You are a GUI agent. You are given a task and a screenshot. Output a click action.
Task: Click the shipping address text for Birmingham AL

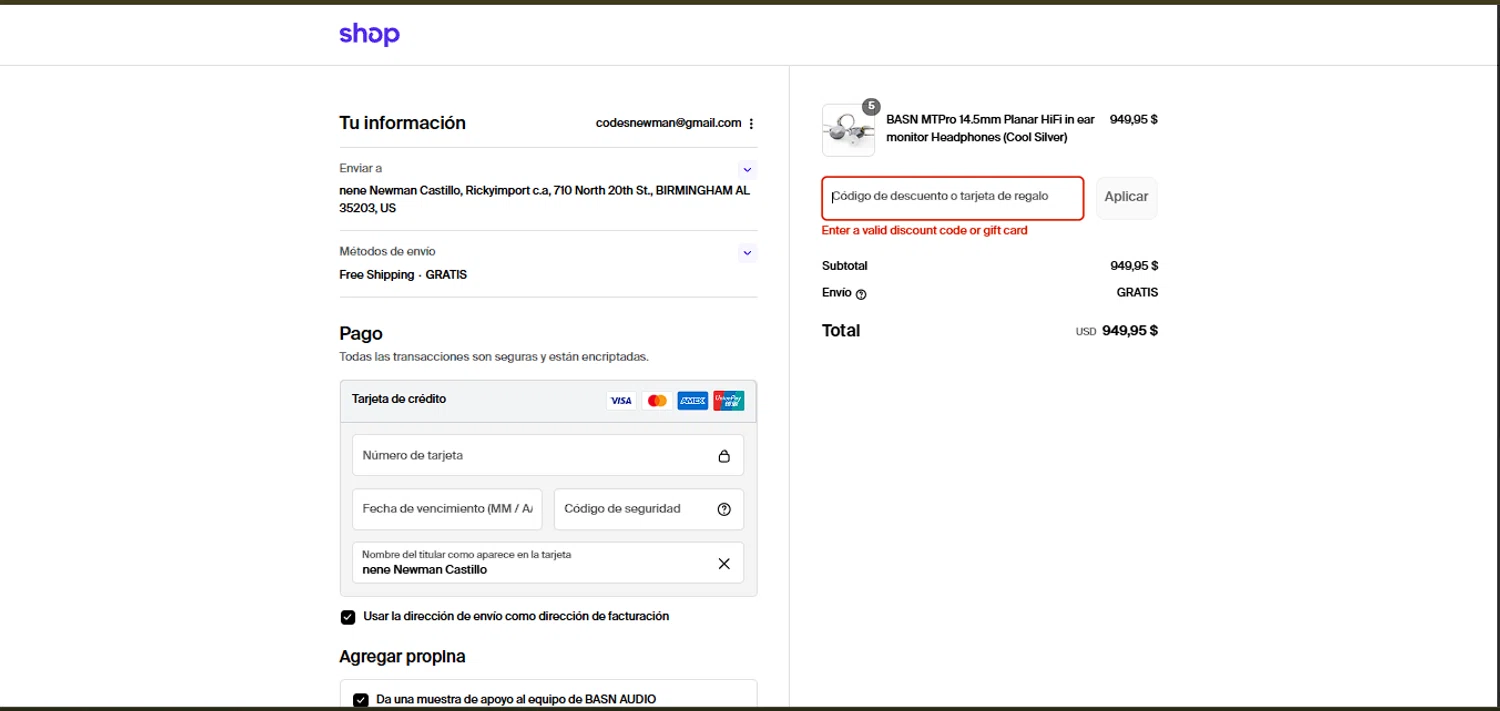coord(544,199)
